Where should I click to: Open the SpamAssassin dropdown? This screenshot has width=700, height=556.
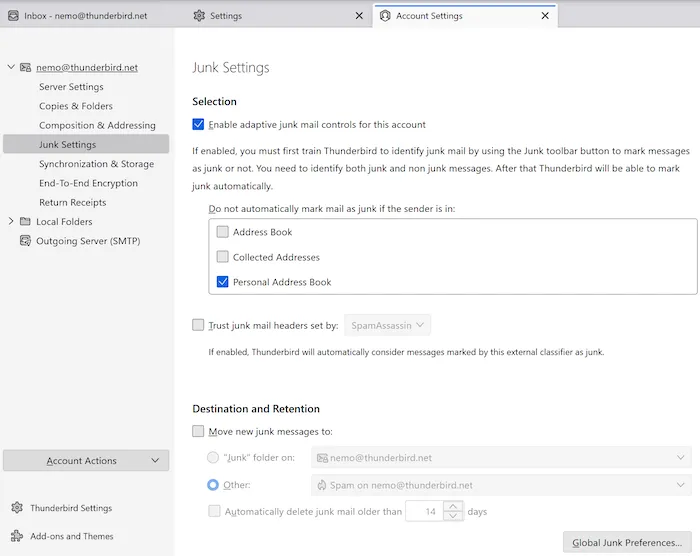387,325
